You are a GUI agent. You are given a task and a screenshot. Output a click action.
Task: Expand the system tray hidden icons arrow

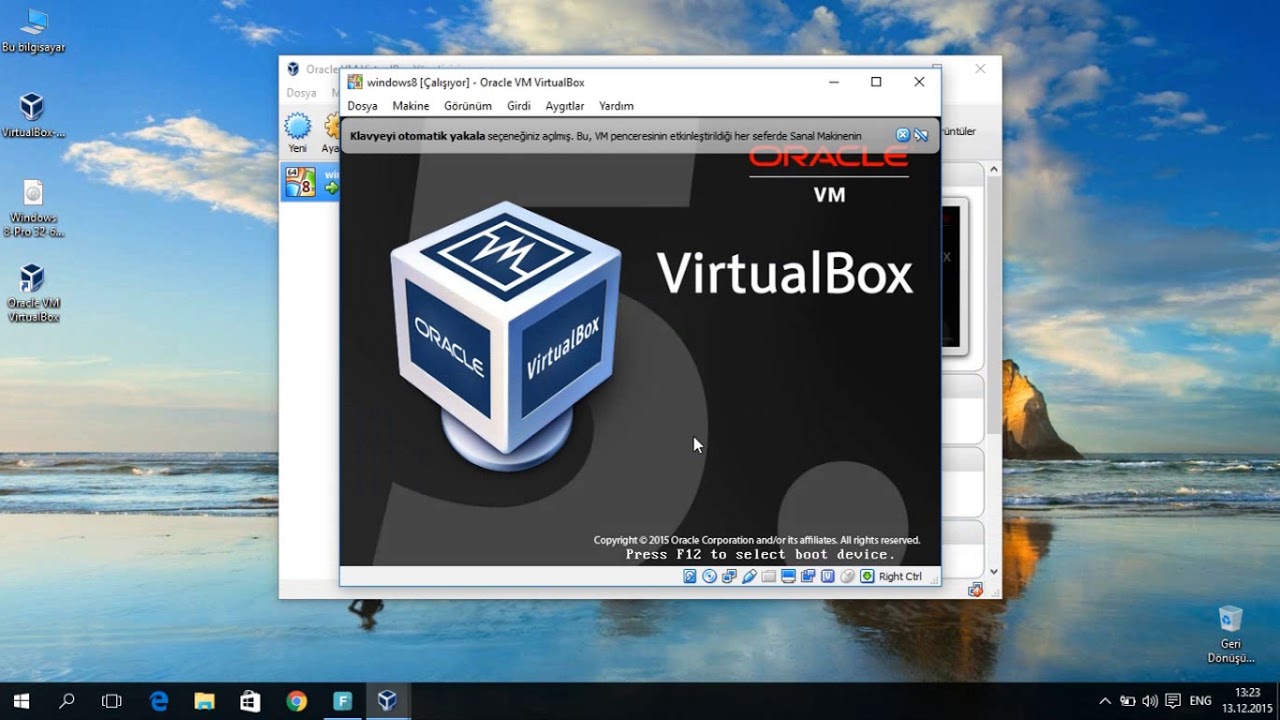click(1105, 701)
